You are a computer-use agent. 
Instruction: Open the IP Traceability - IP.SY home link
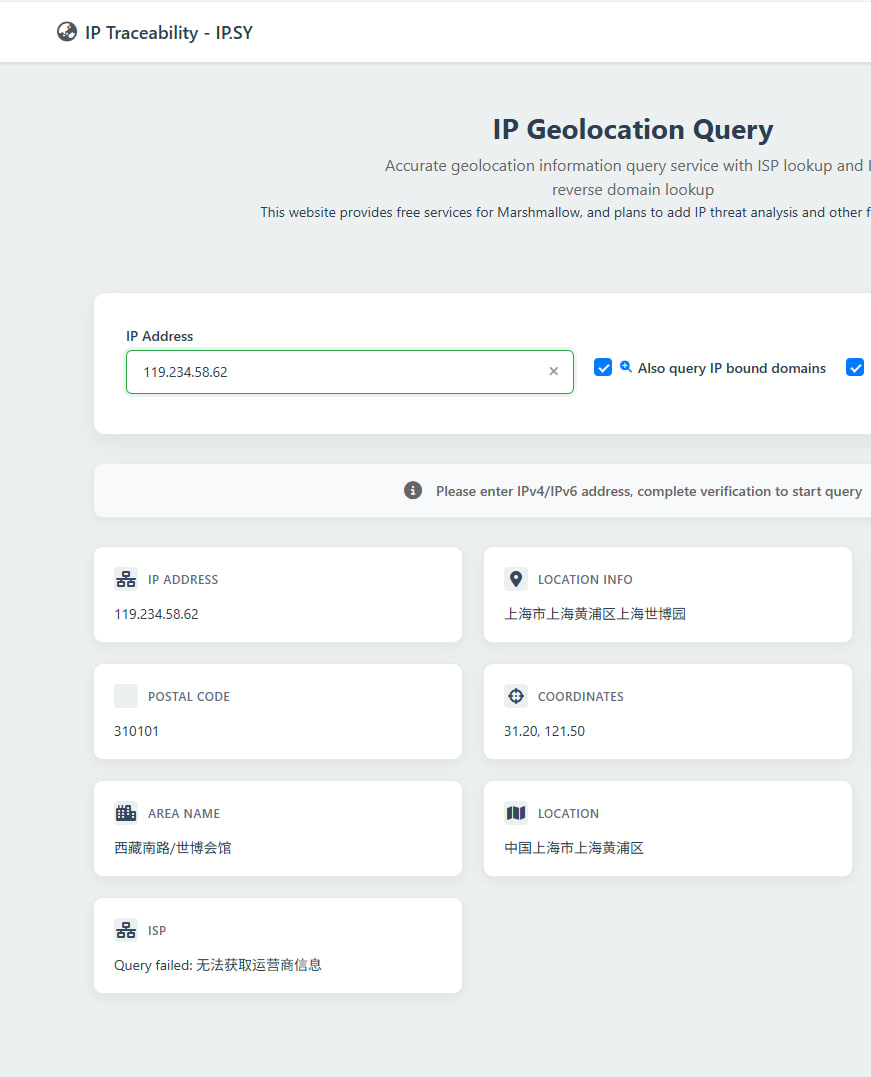[168, 32]
